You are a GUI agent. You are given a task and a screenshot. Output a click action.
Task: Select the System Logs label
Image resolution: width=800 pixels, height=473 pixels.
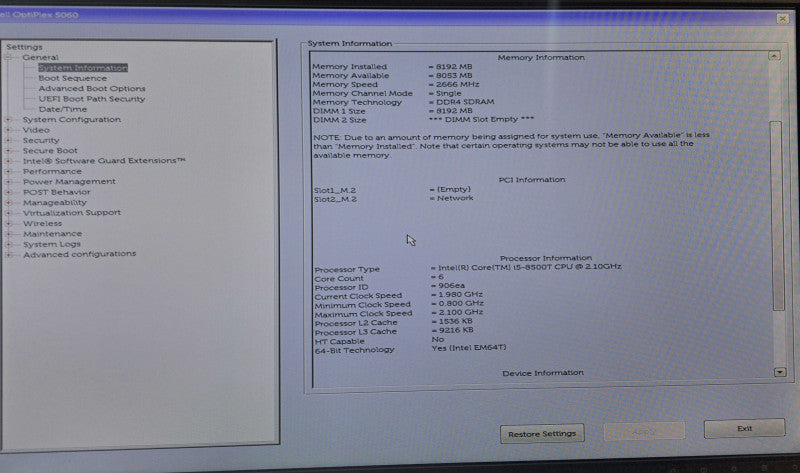coord(52,244)
